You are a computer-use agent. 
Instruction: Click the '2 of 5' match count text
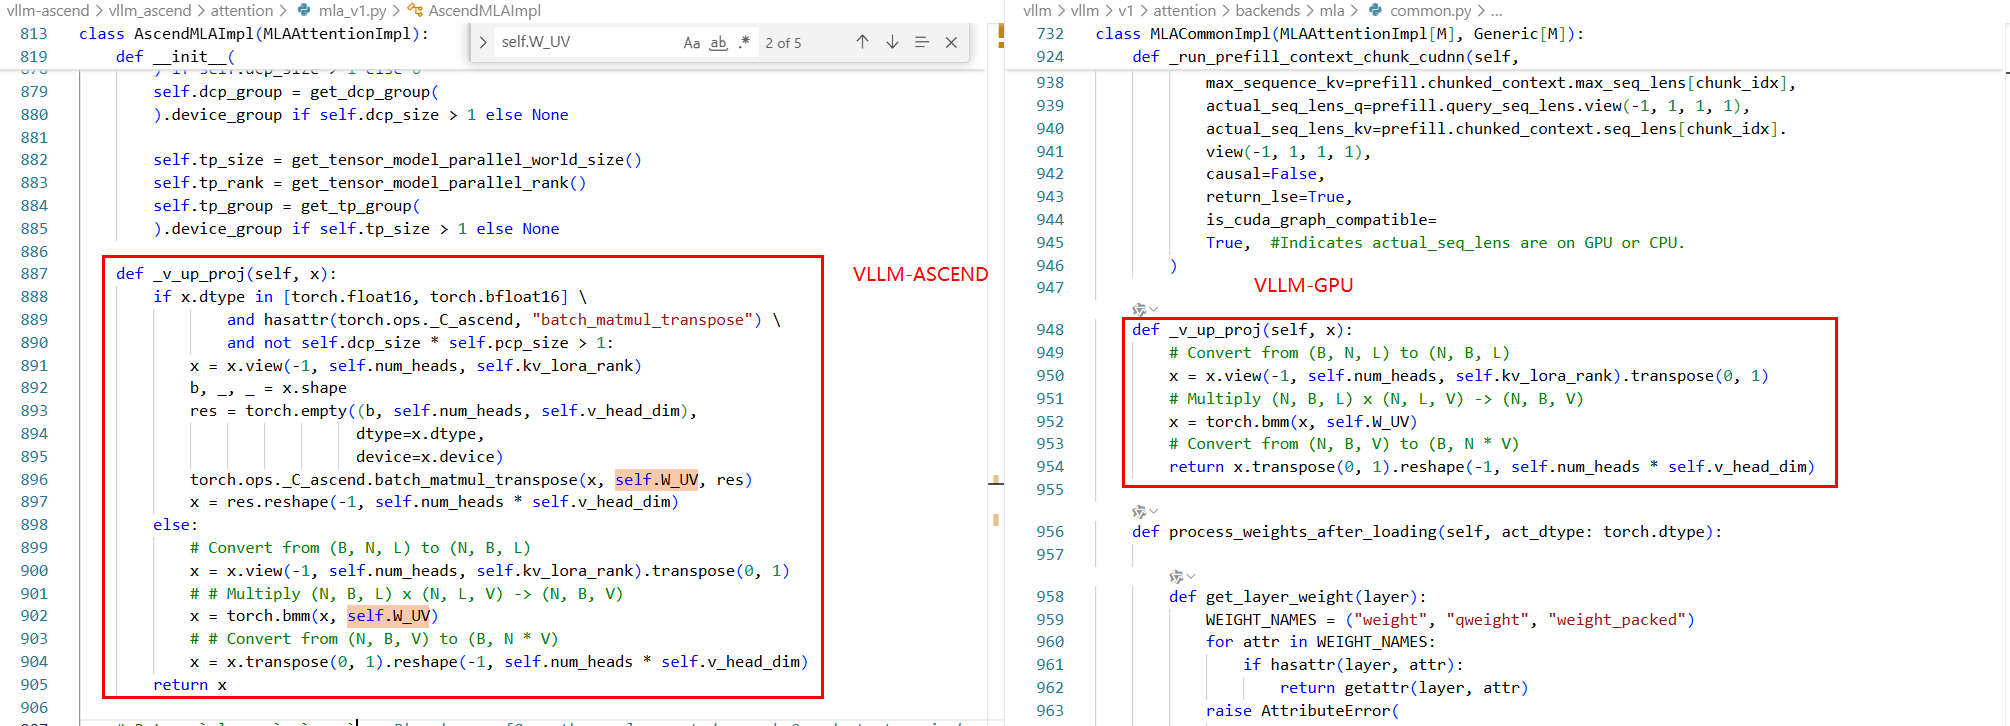[x=783, y=43]
